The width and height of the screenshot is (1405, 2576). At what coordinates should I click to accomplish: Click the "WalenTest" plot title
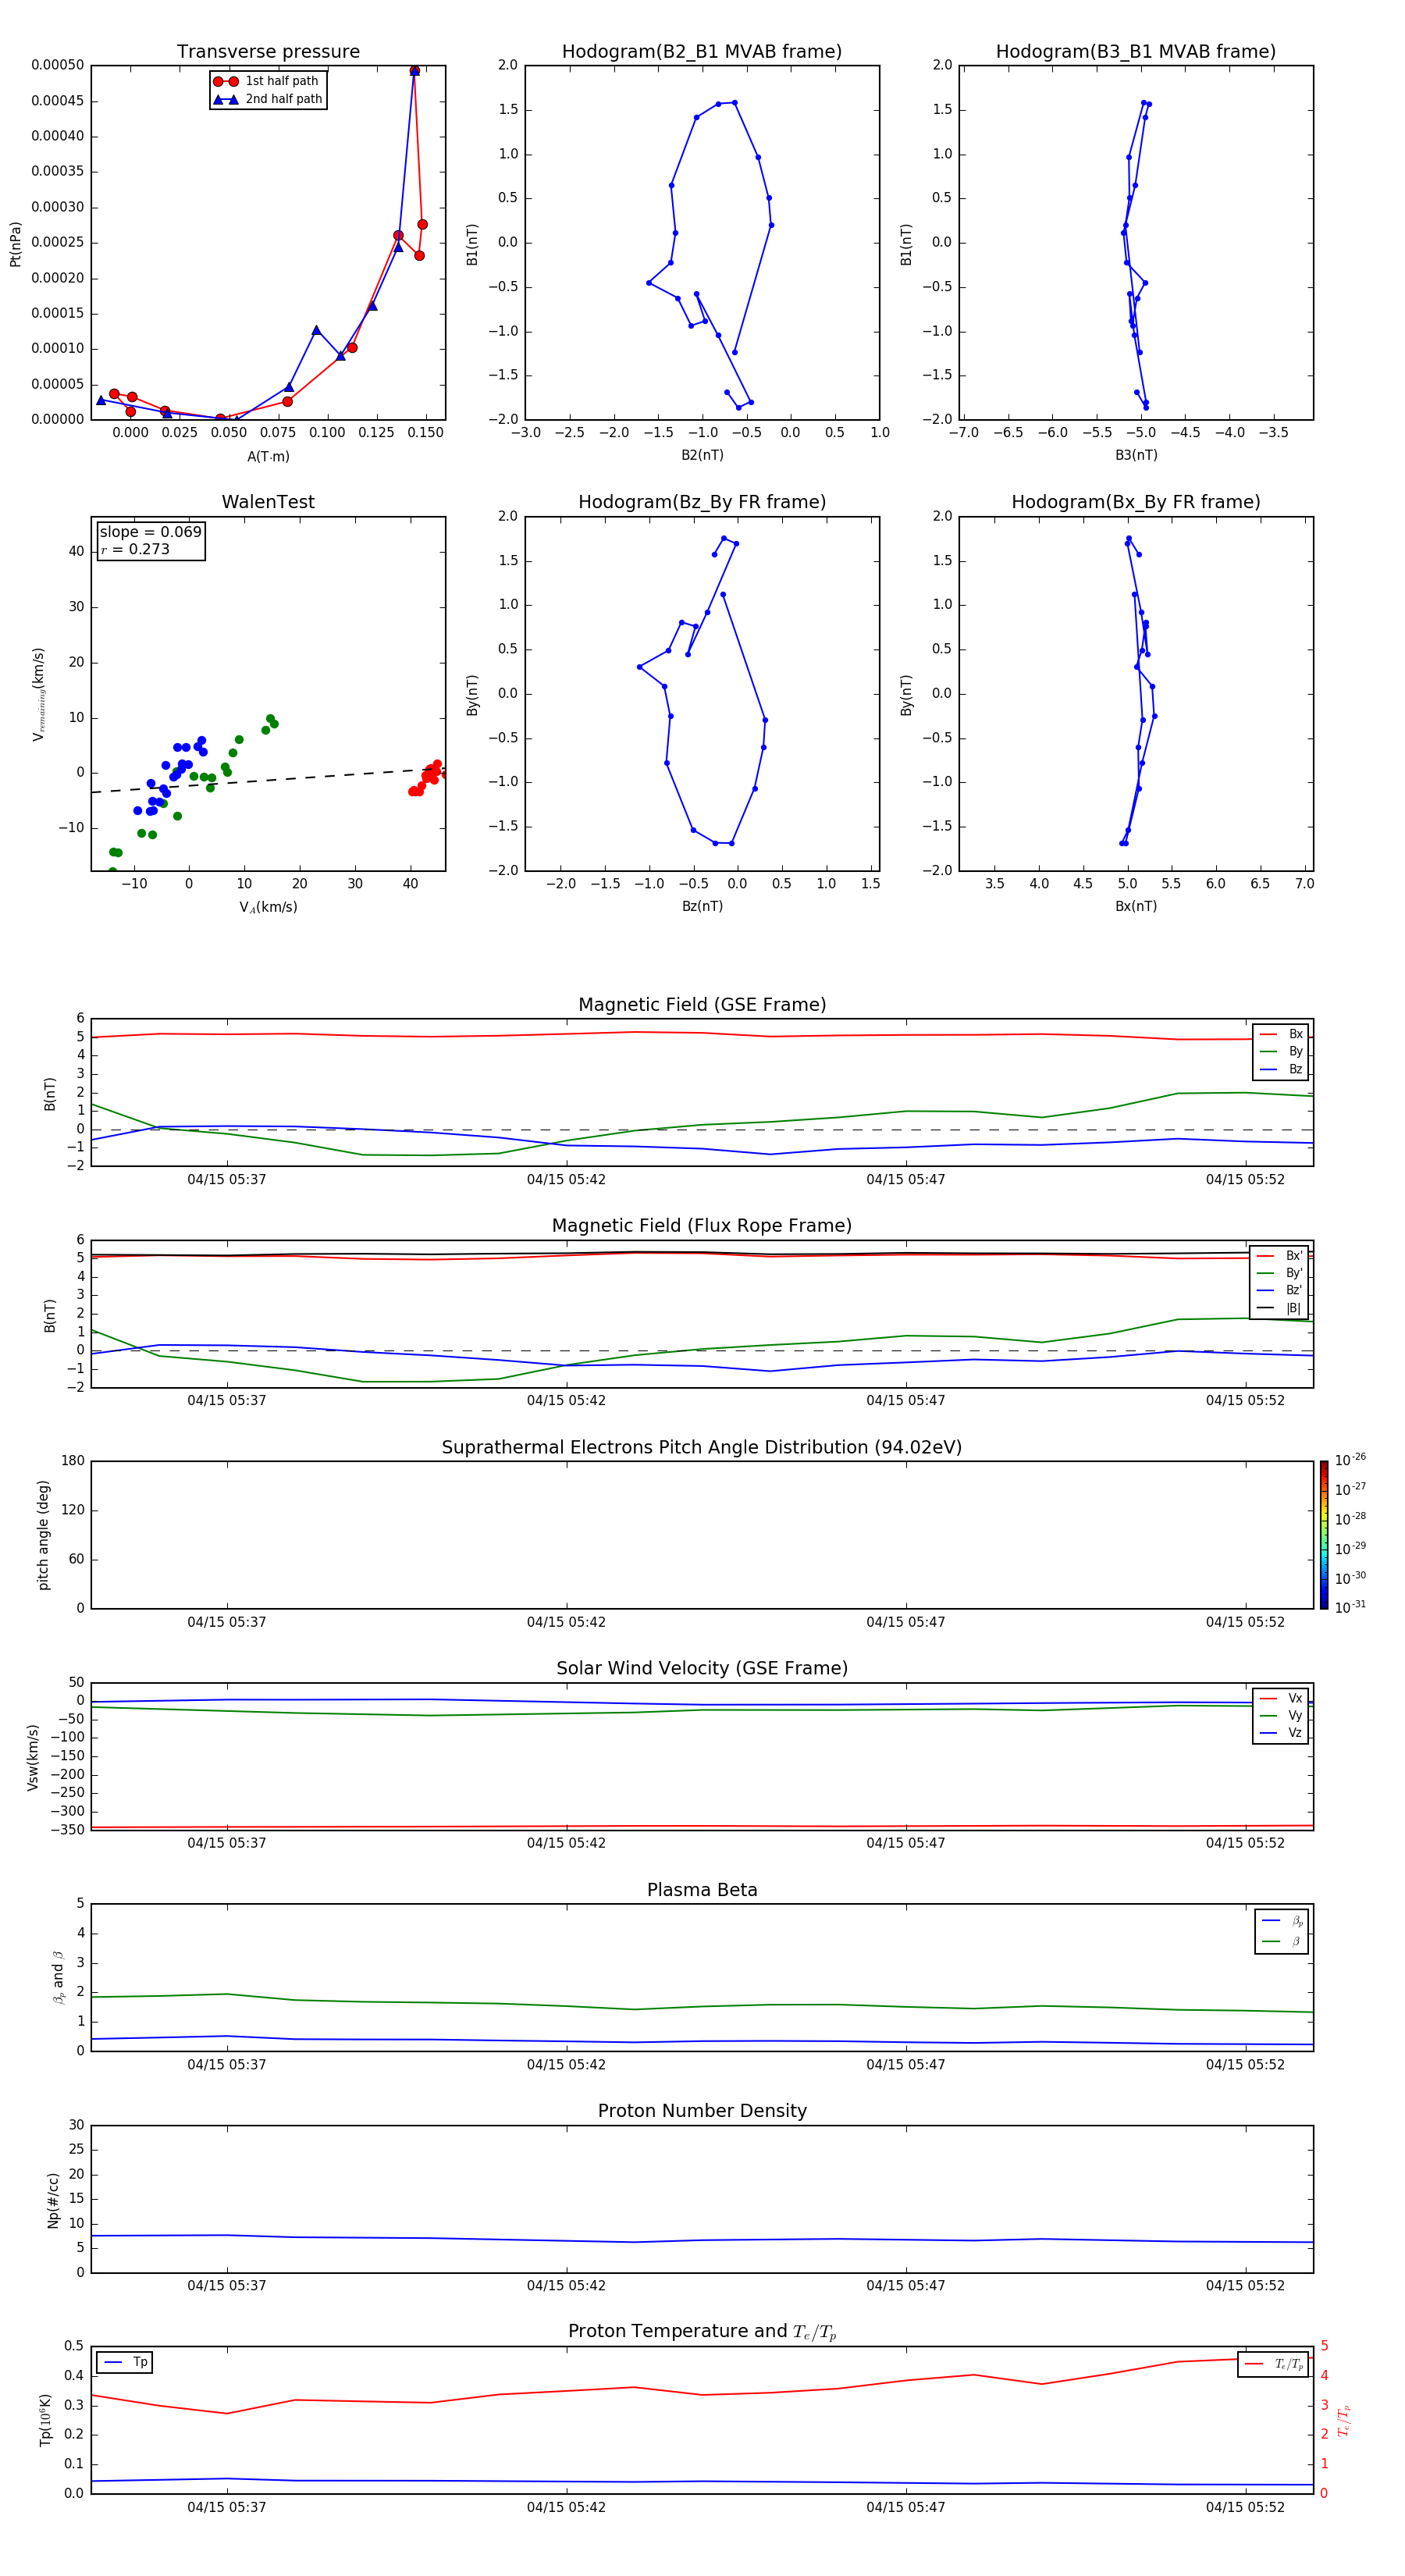[x=268, y=502]
